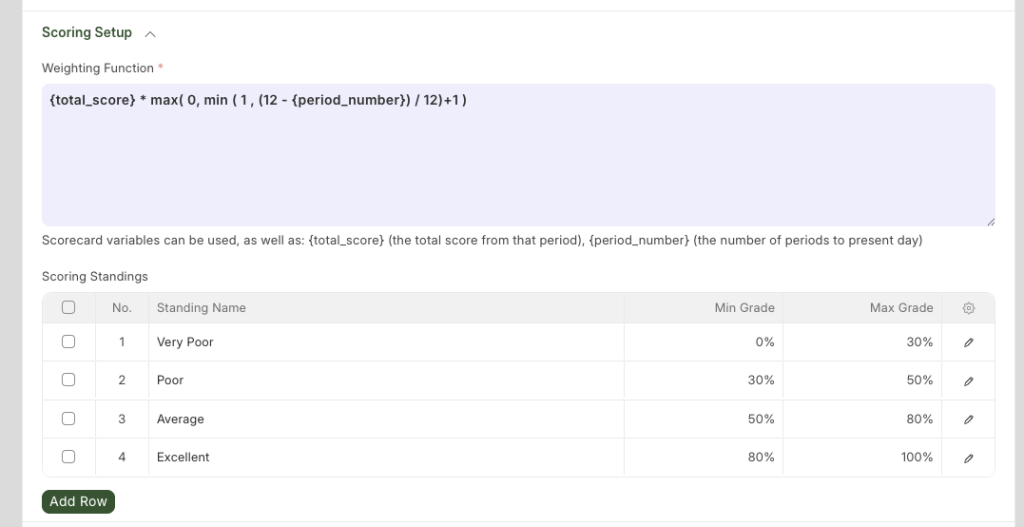Click pencil edit icon for Poor row

pos(968,381)
